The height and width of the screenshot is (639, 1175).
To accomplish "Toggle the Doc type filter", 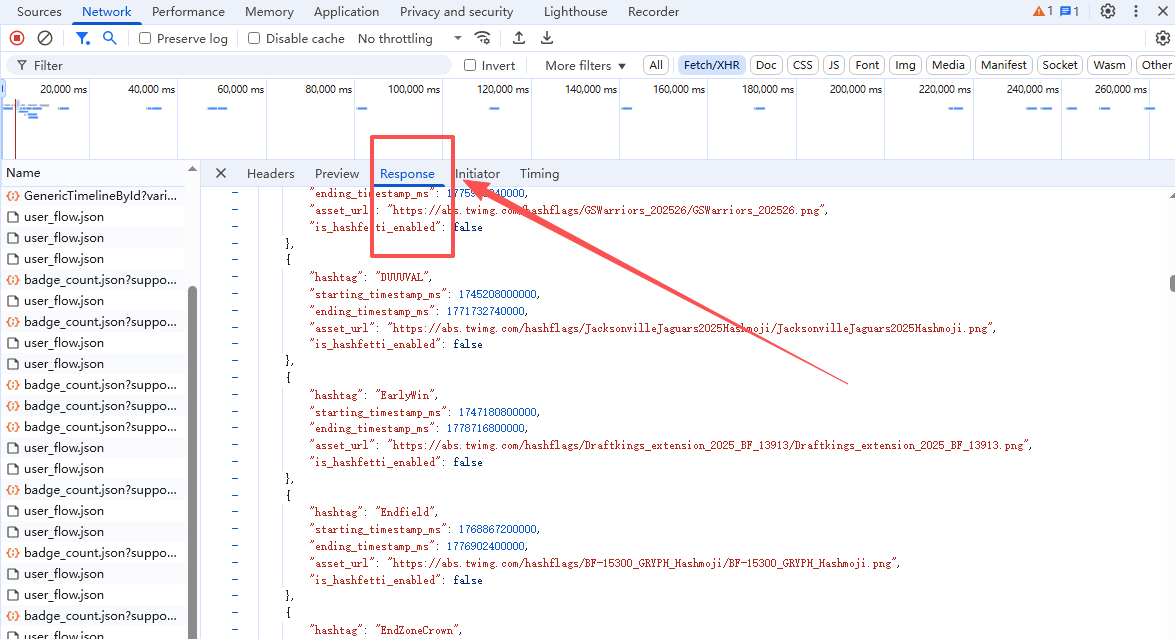I will pyautogui.click(x=766, y=65).
